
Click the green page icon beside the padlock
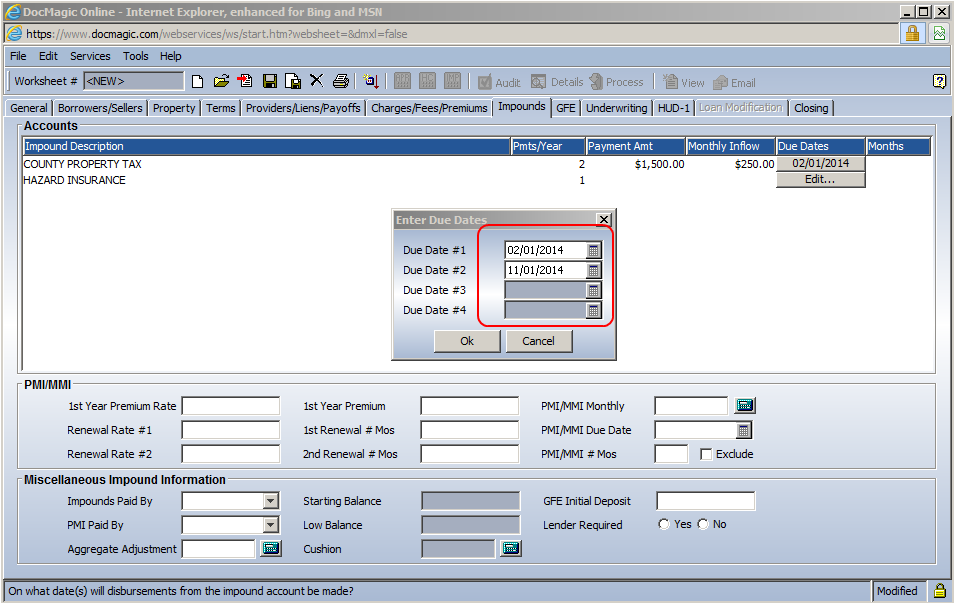[939, 33]
